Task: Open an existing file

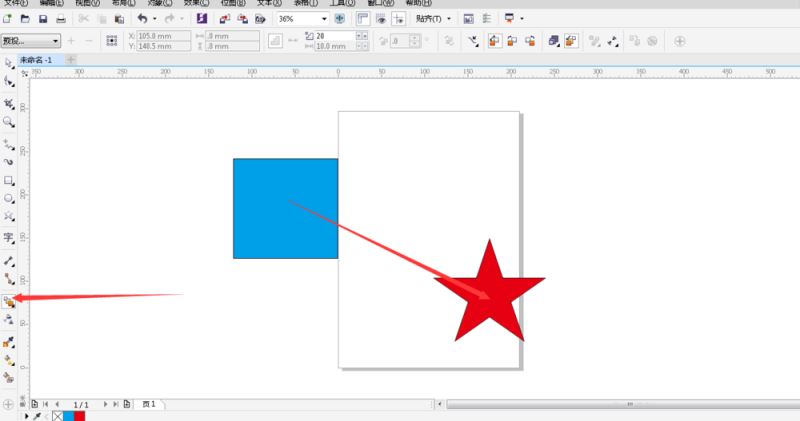Action: (x=25, y=19)
